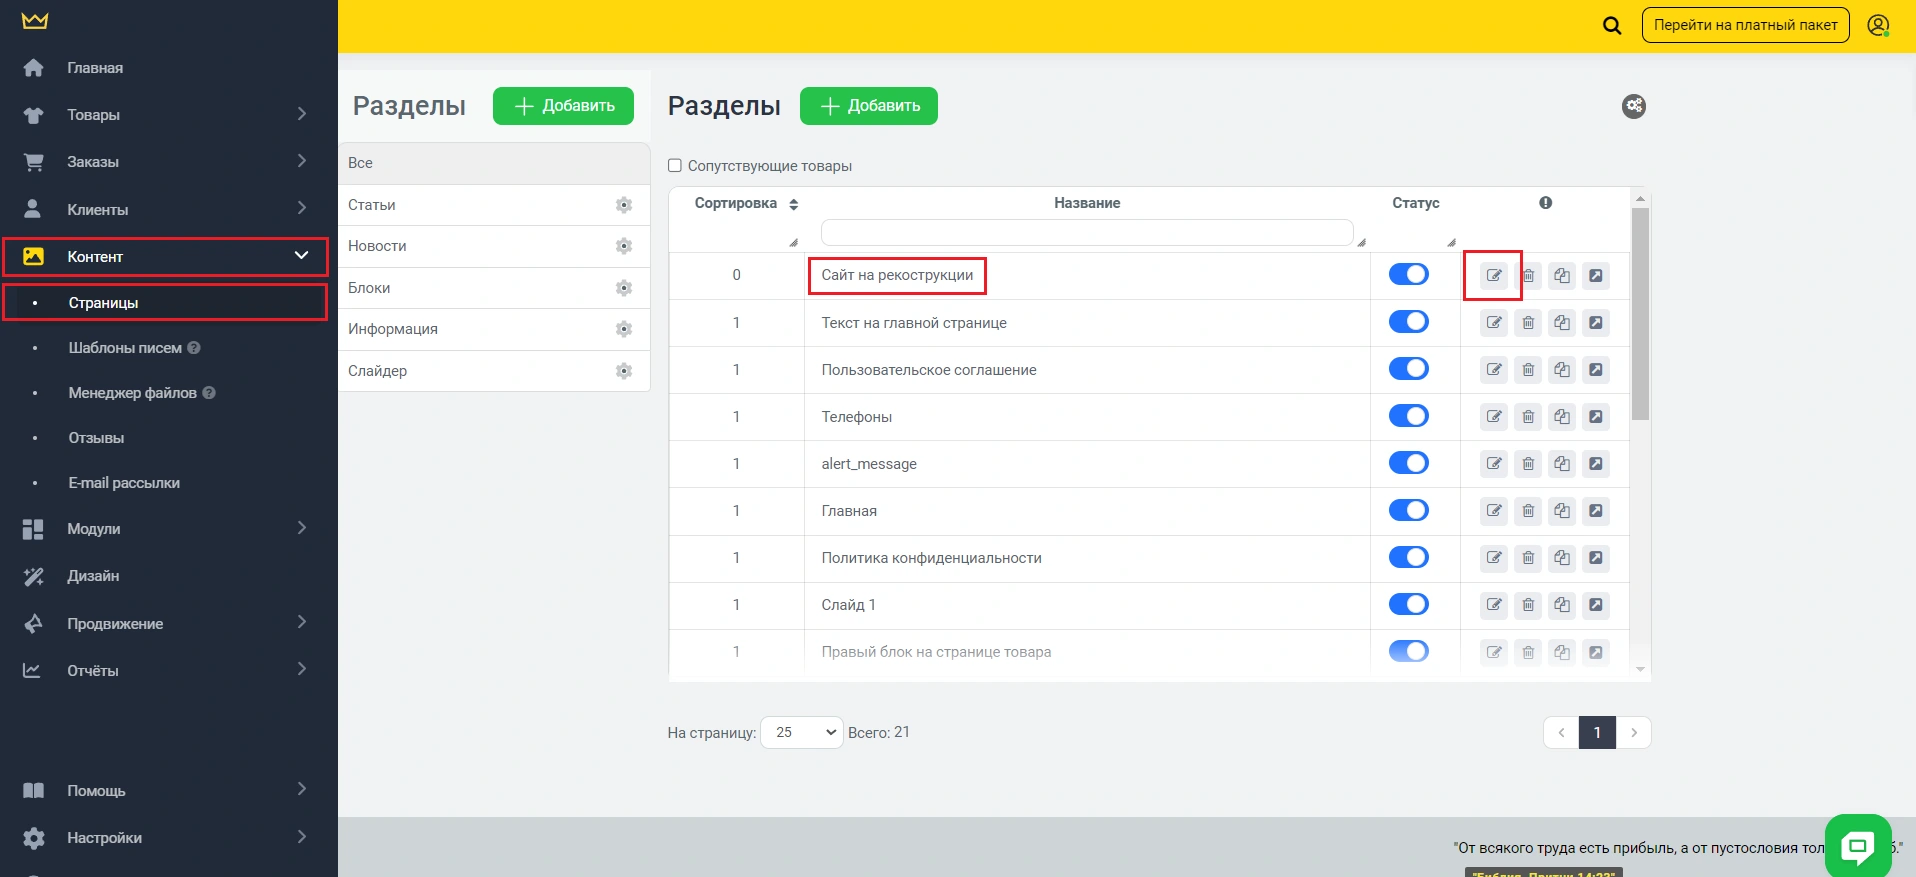Select the Блоки section
Viewport: 1916px width, 877px height.
pos(370,288)
